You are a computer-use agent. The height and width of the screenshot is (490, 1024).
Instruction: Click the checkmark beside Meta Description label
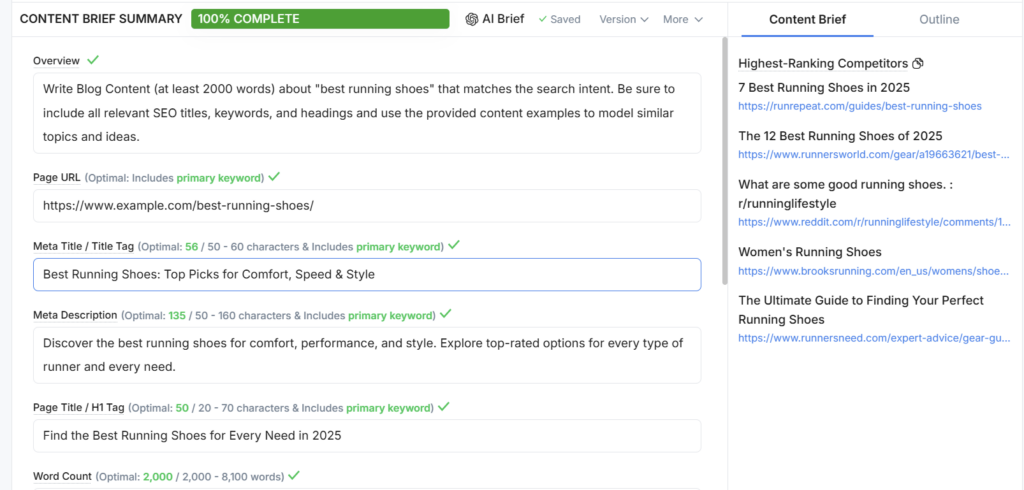[445, 314]
